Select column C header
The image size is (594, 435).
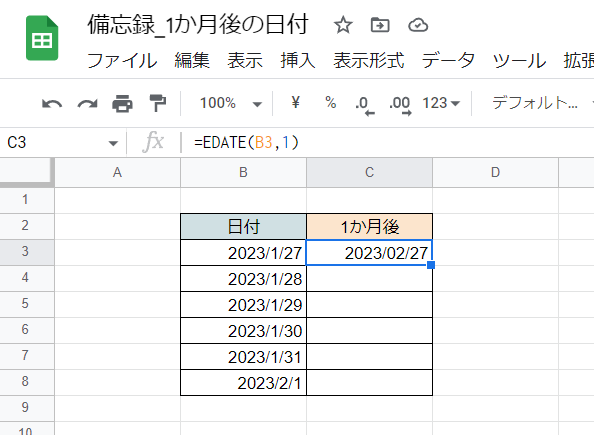pyautogui.click(x=369, y=172)
